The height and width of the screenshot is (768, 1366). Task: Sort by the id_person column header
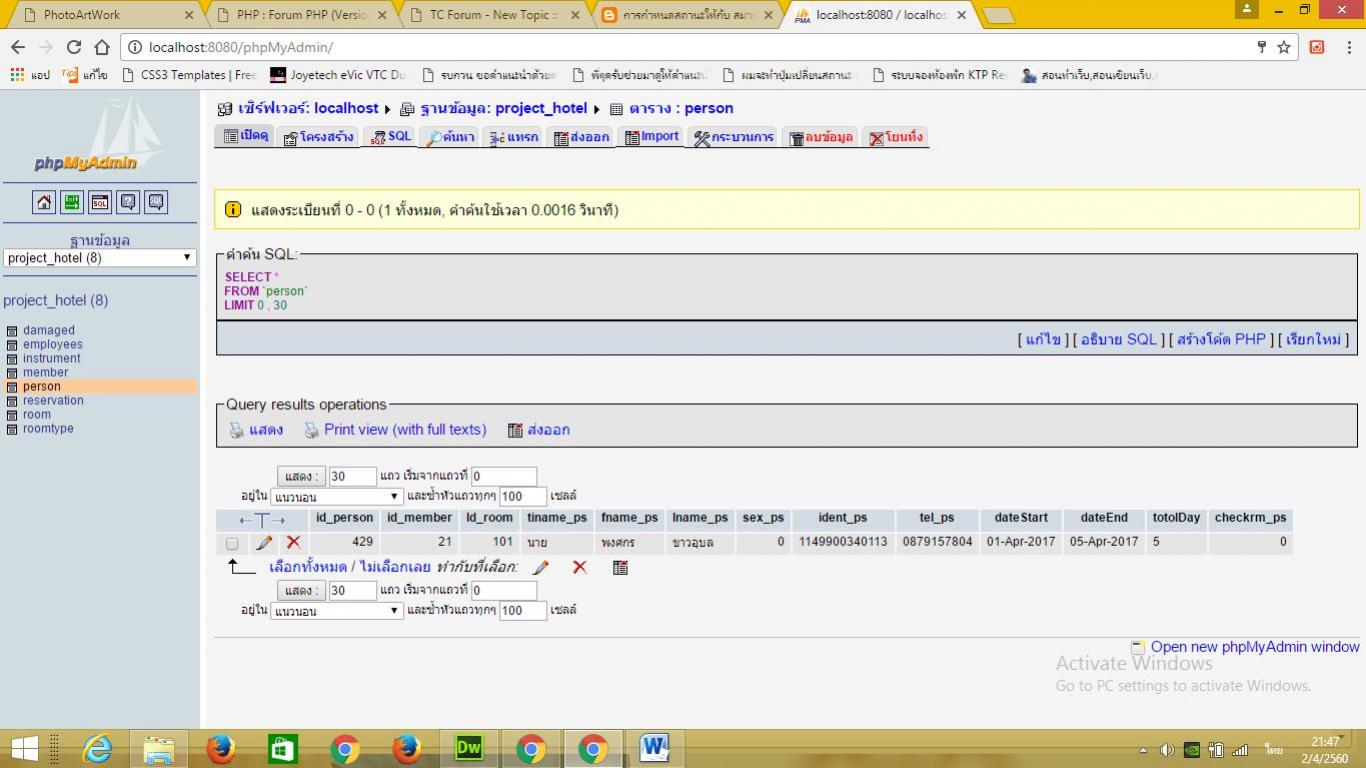pyautogui.click(x=344, y=518)
